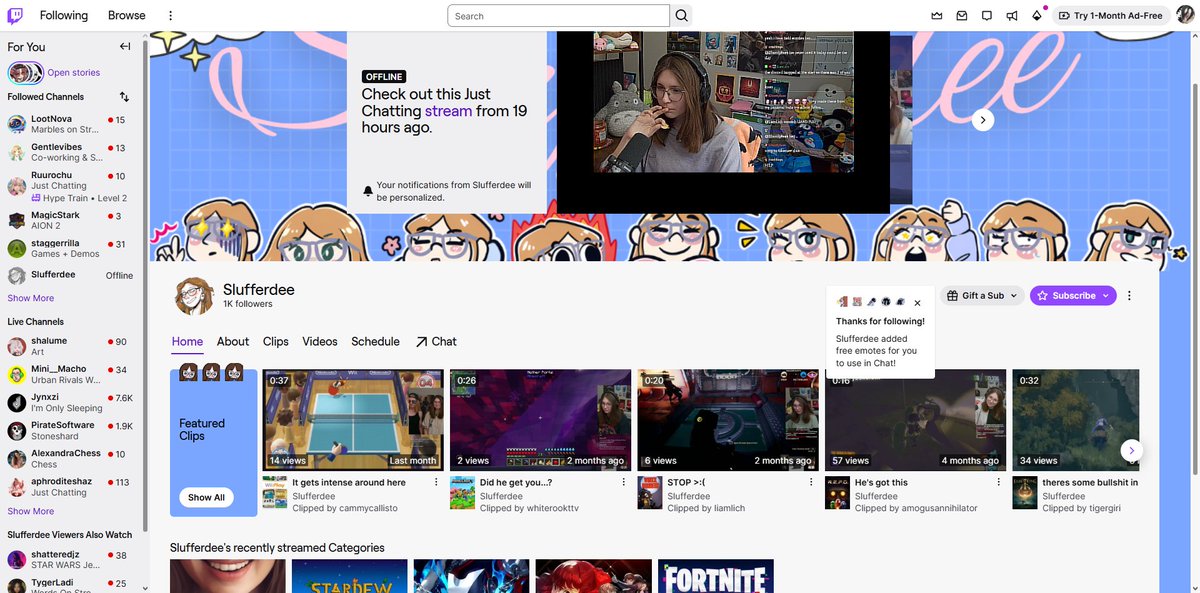1200x593 pixels.
Task: Open options for "STOP >:(" clip
Action: [811, 482]
